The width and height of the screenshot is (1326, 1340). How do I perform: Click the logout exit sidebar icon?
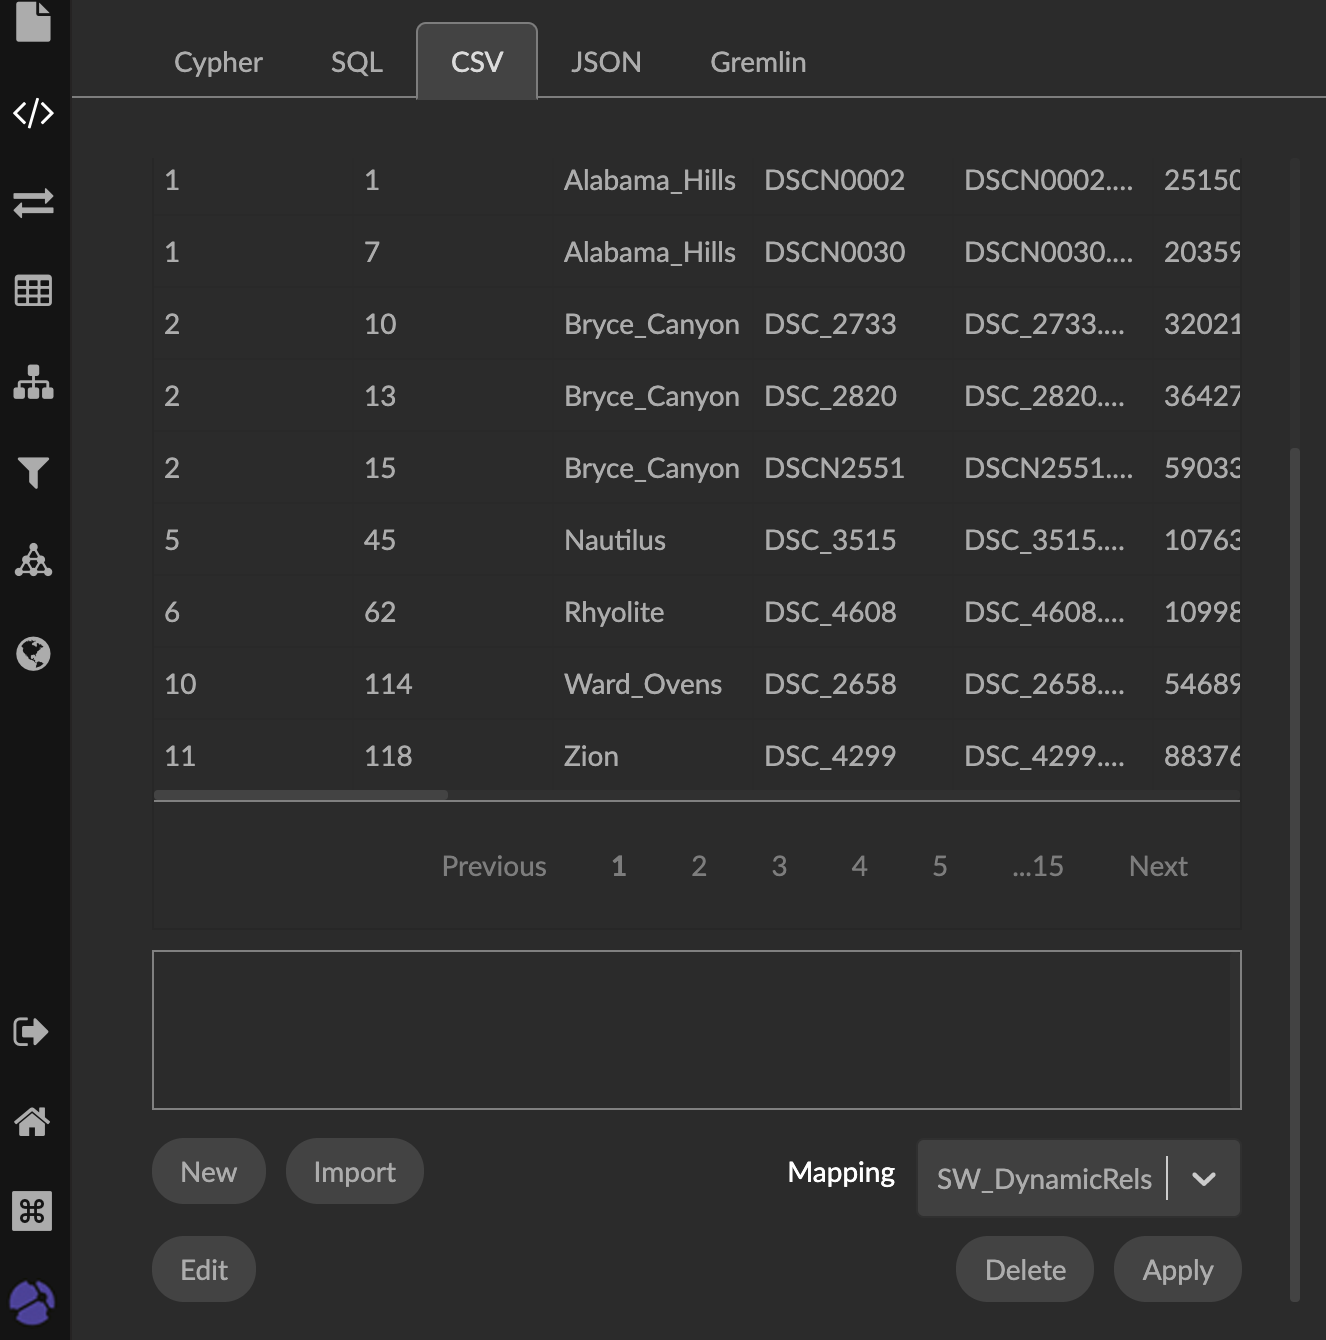click(x=31, y=1031)
